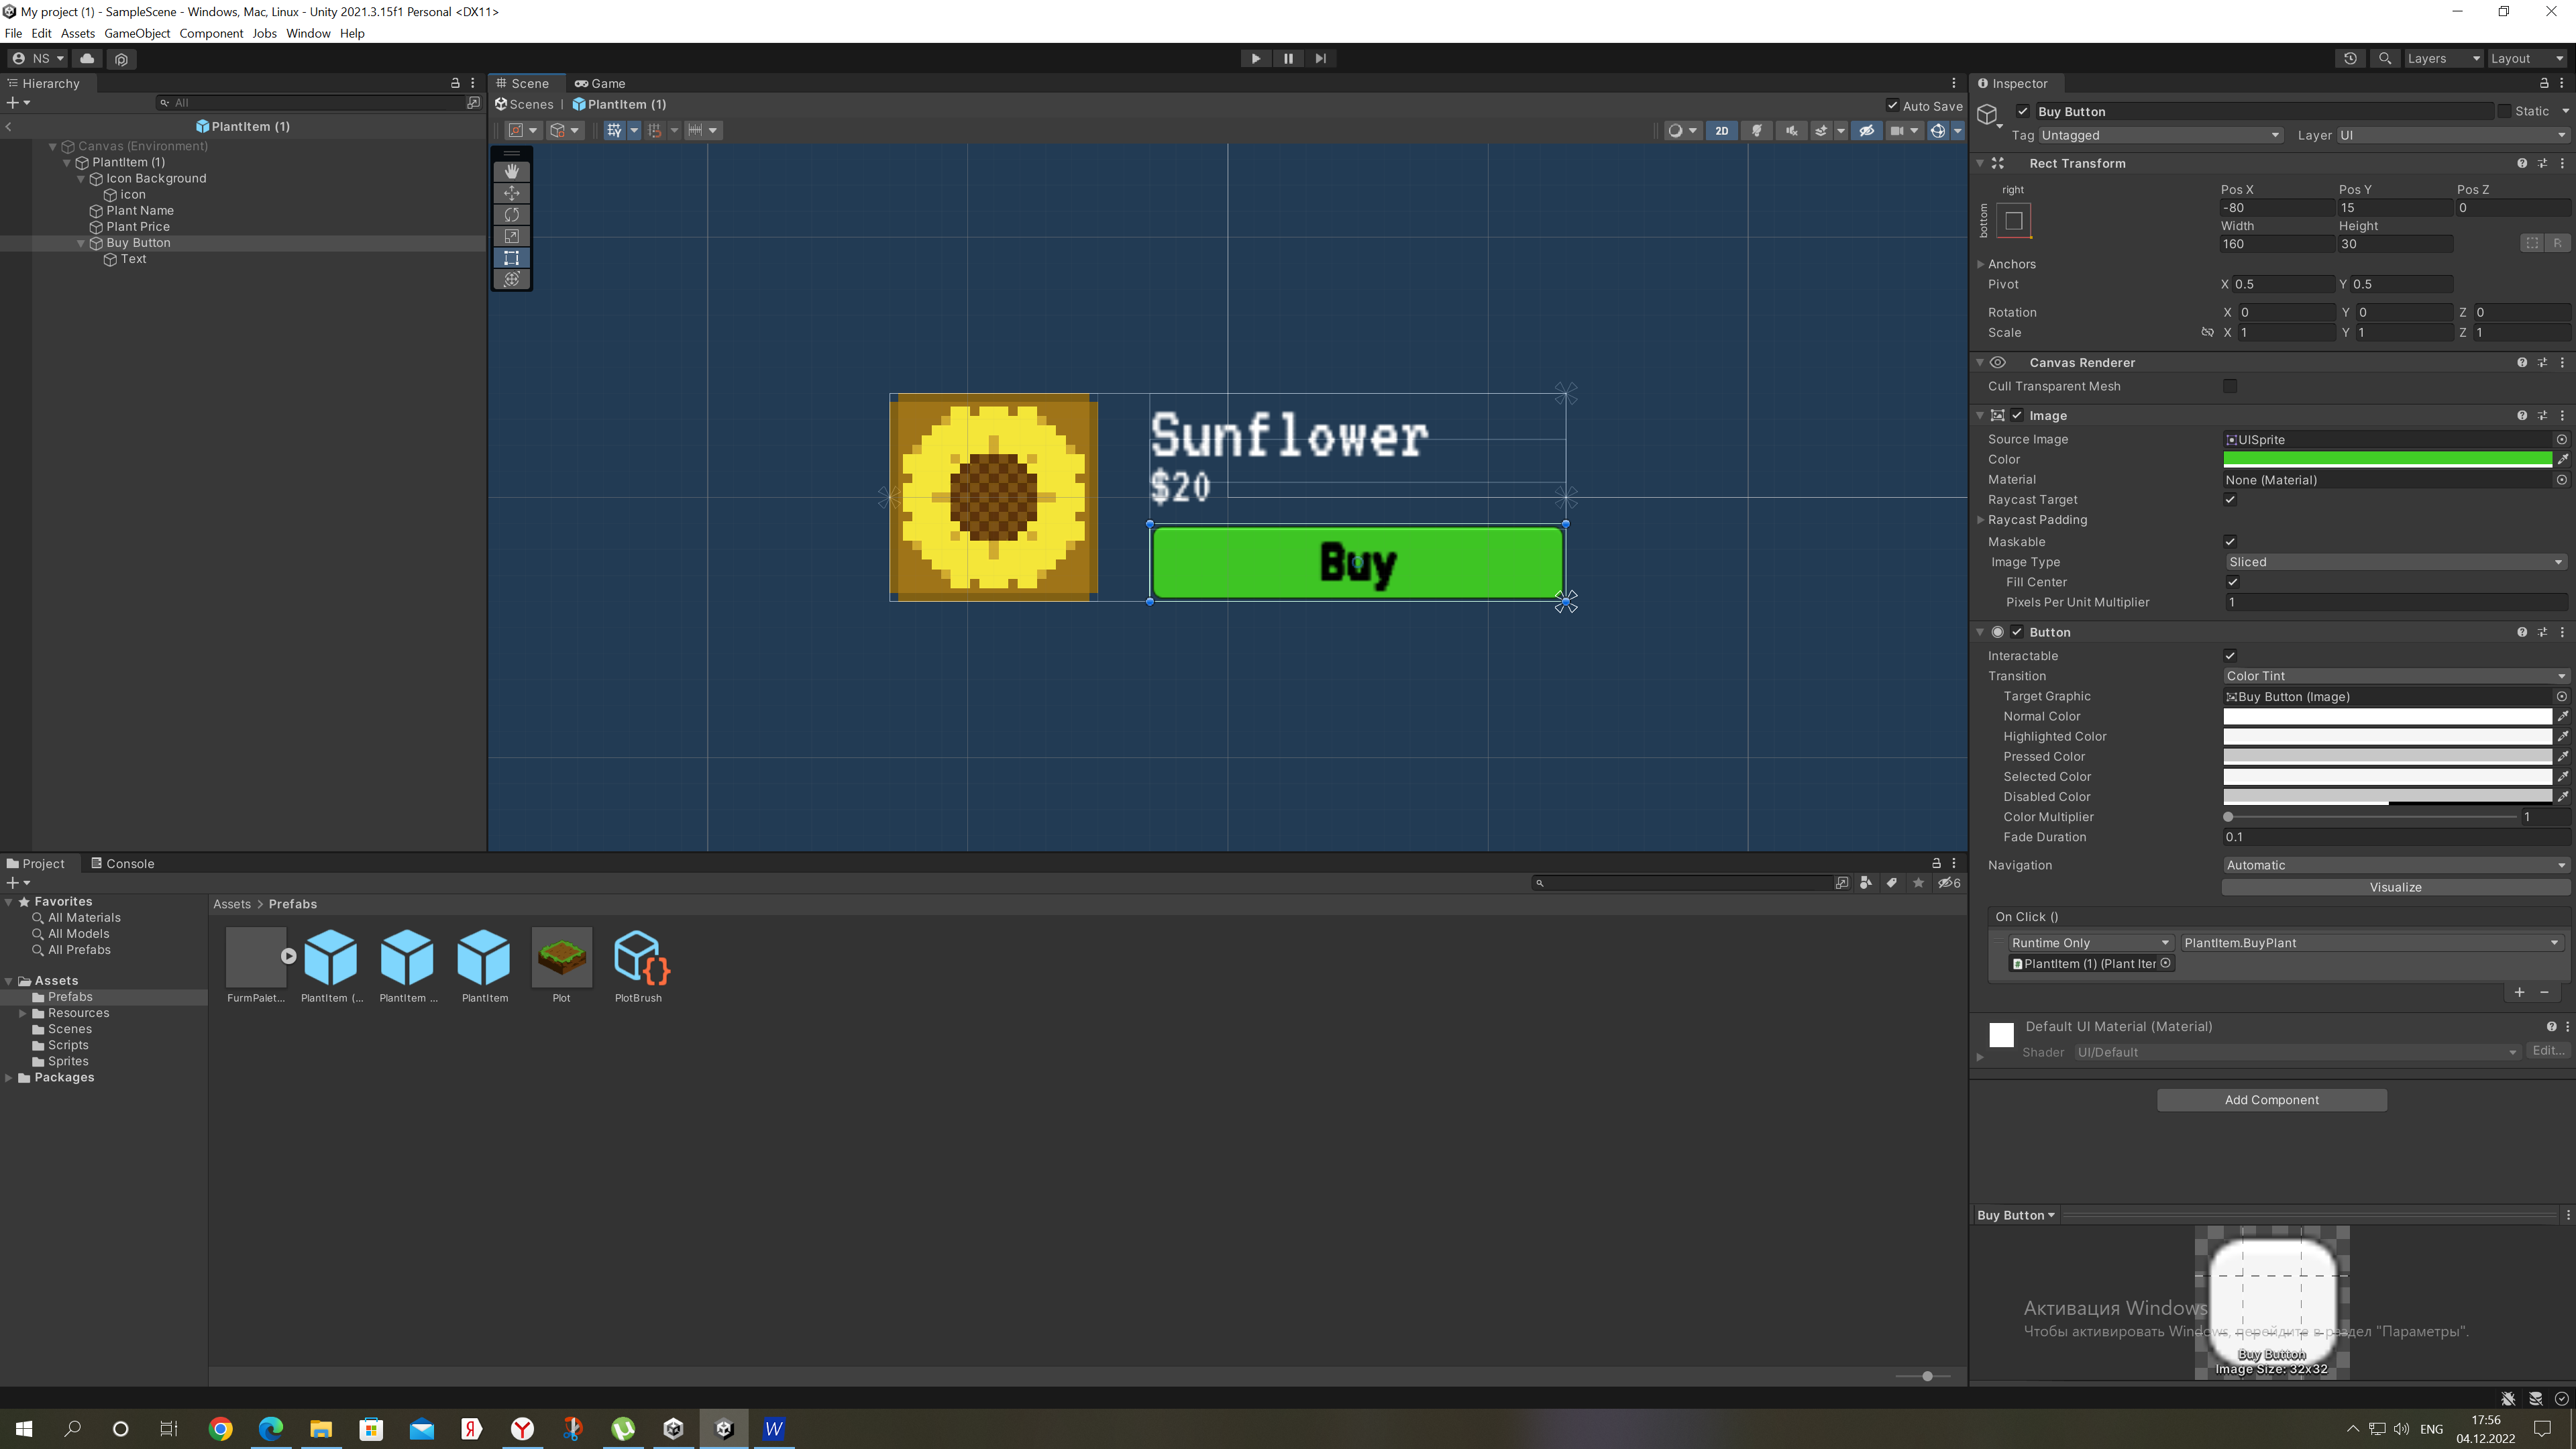Click the Play button
This screenshot has width=2576, height=1449.
pyautogui.click(x=1256, y=59)
